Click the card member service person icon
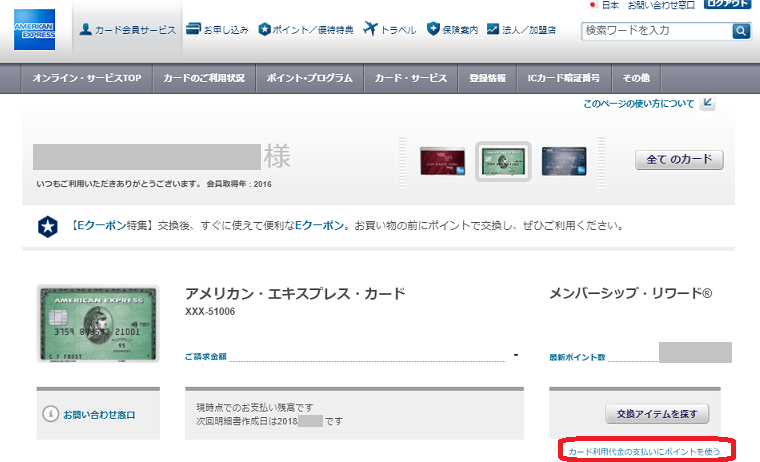This screenshot has height=462, width=760. coord(86,29)
